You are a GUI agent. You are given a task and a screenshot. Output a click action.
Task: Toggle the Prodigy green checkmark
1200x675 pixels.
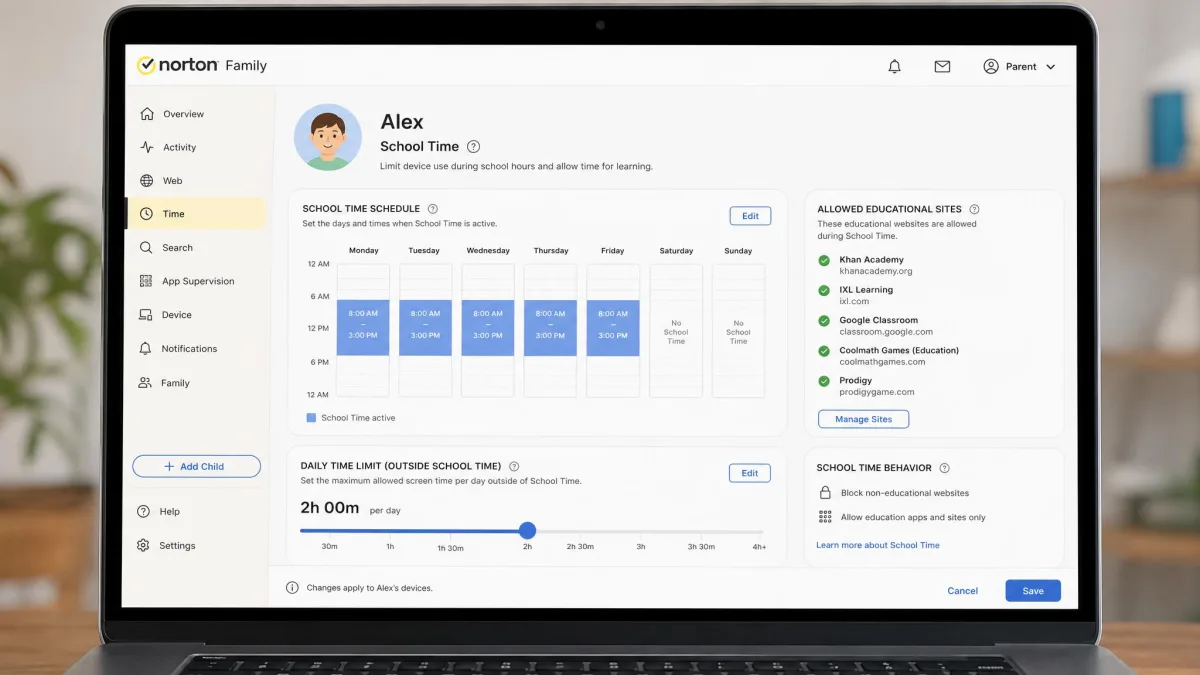[x=824, y=381]
